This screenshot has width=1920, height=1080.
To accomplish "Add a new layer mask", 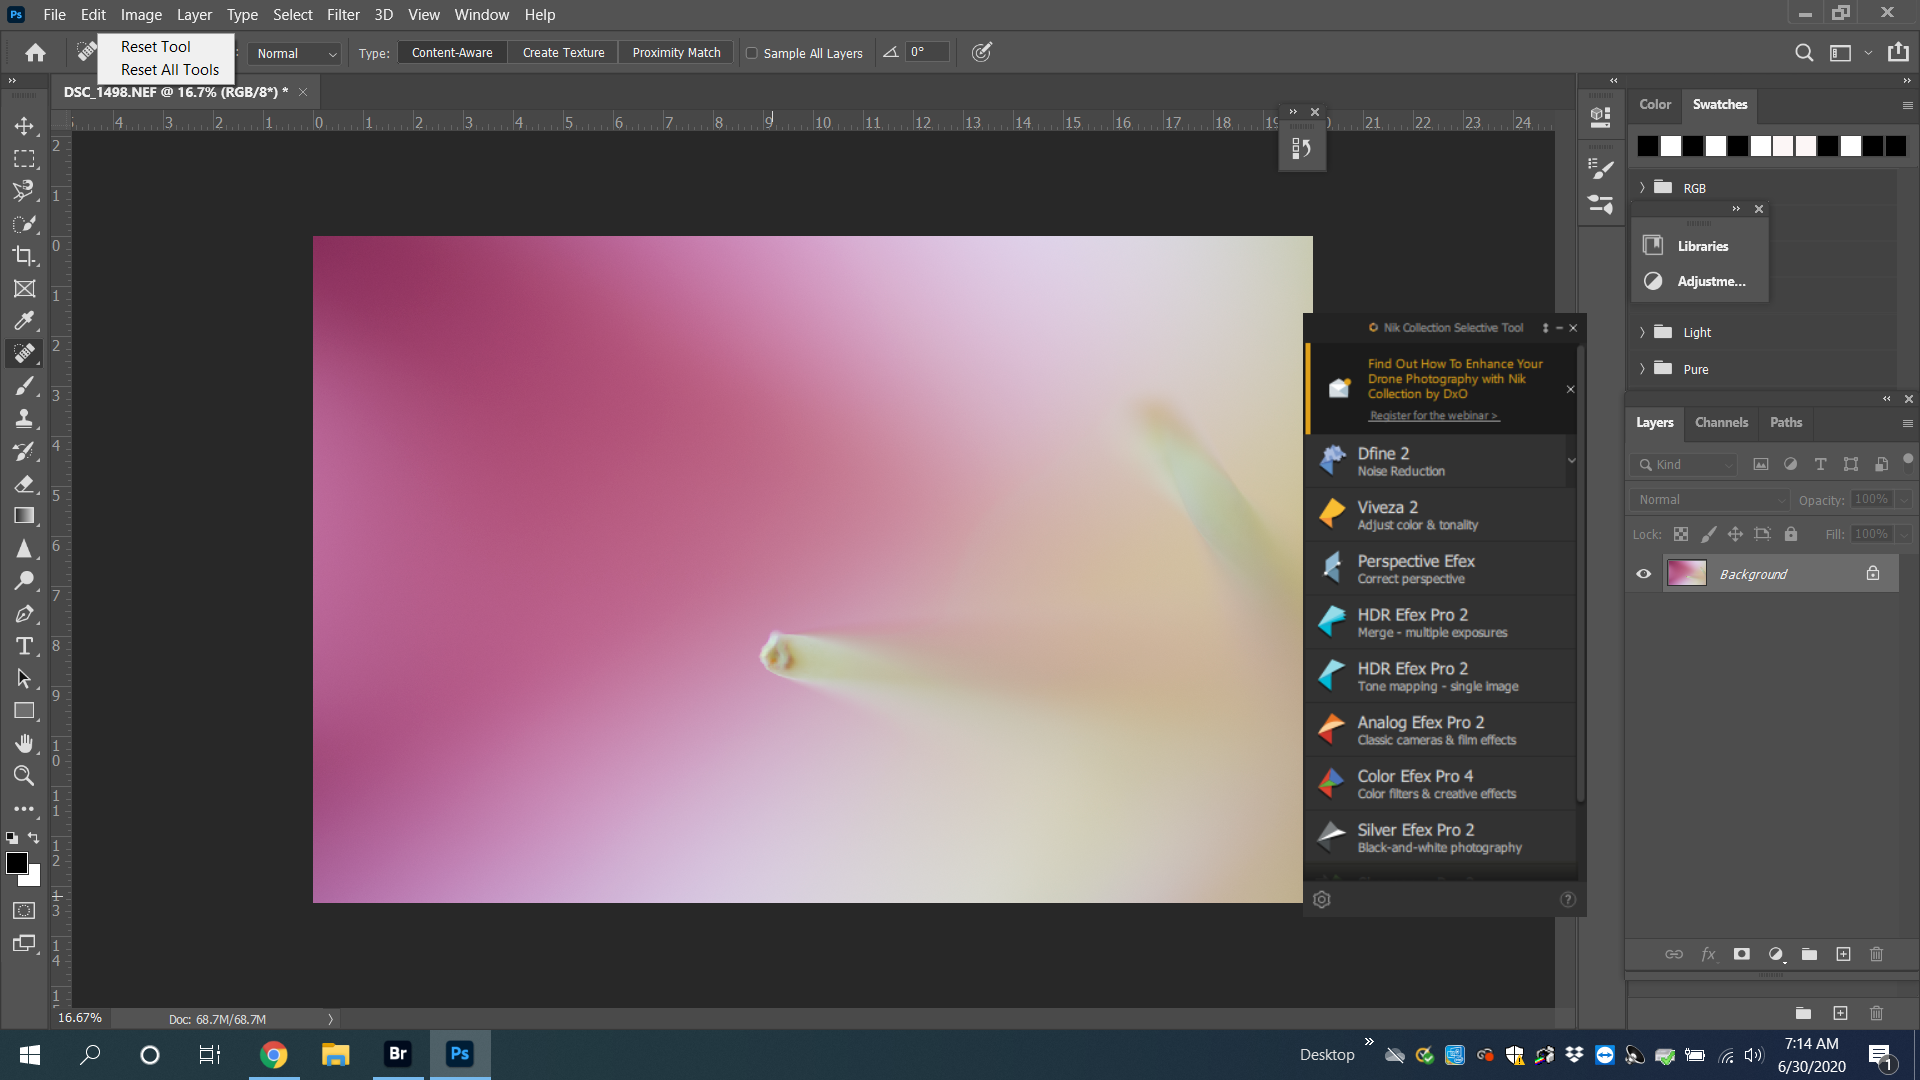I will [x=1742, y=955].
